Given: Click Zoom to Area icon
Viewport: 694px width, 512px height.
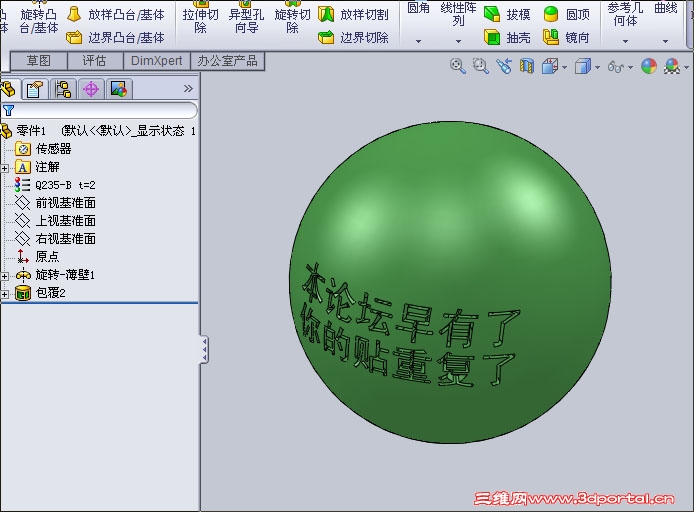Looking at the screenshot, I should [x=481, y=66].
